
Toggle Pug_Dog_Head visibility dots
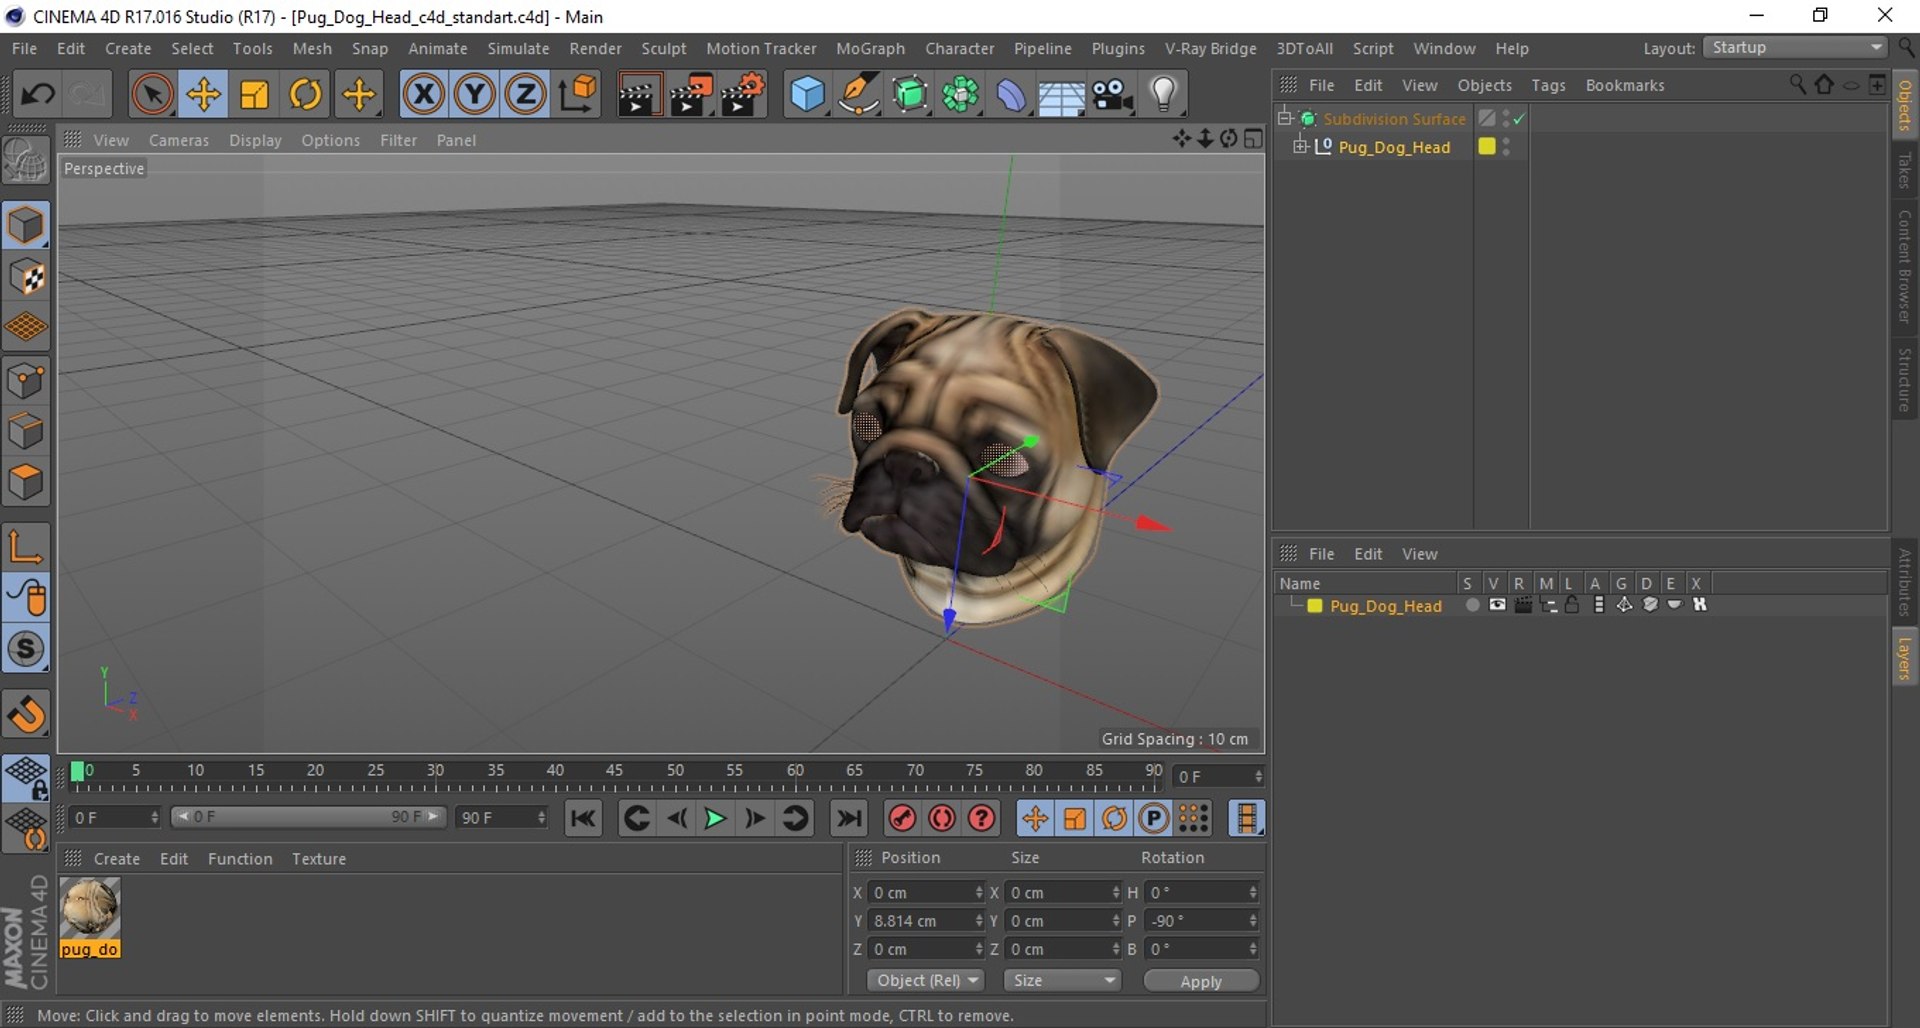click(1506, 147)
